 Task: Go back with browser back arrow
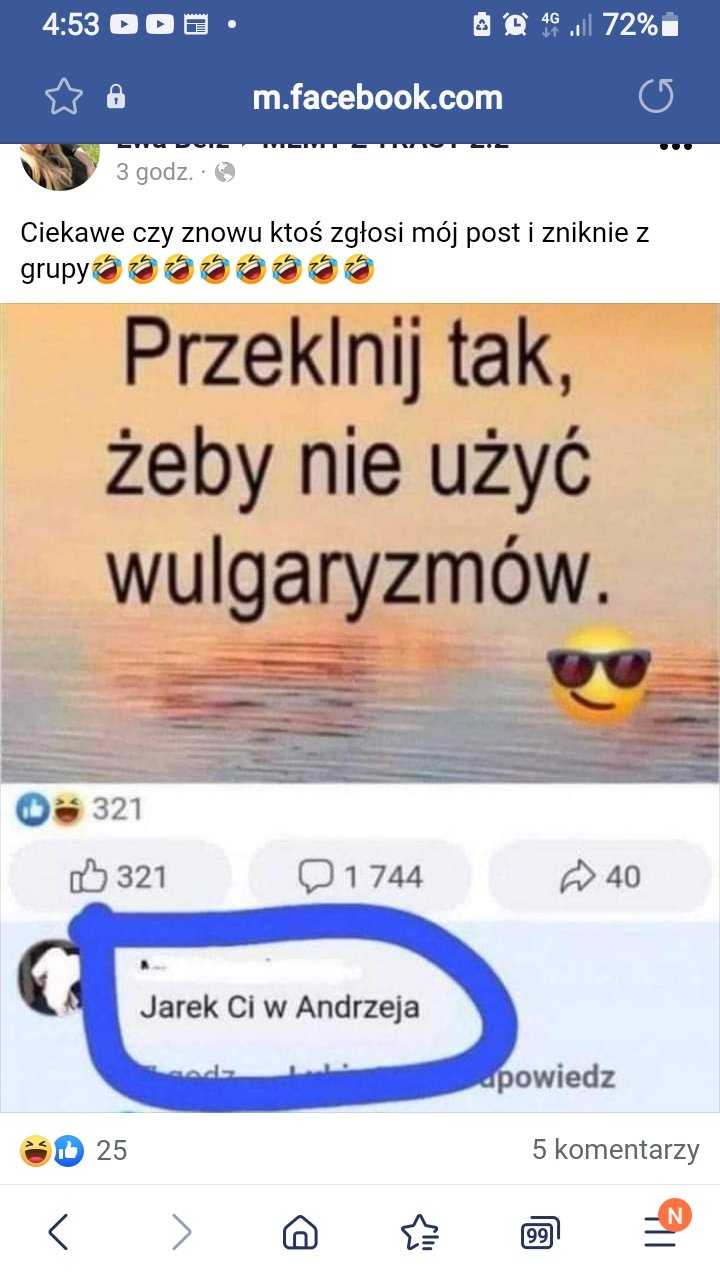point(59,1232)
